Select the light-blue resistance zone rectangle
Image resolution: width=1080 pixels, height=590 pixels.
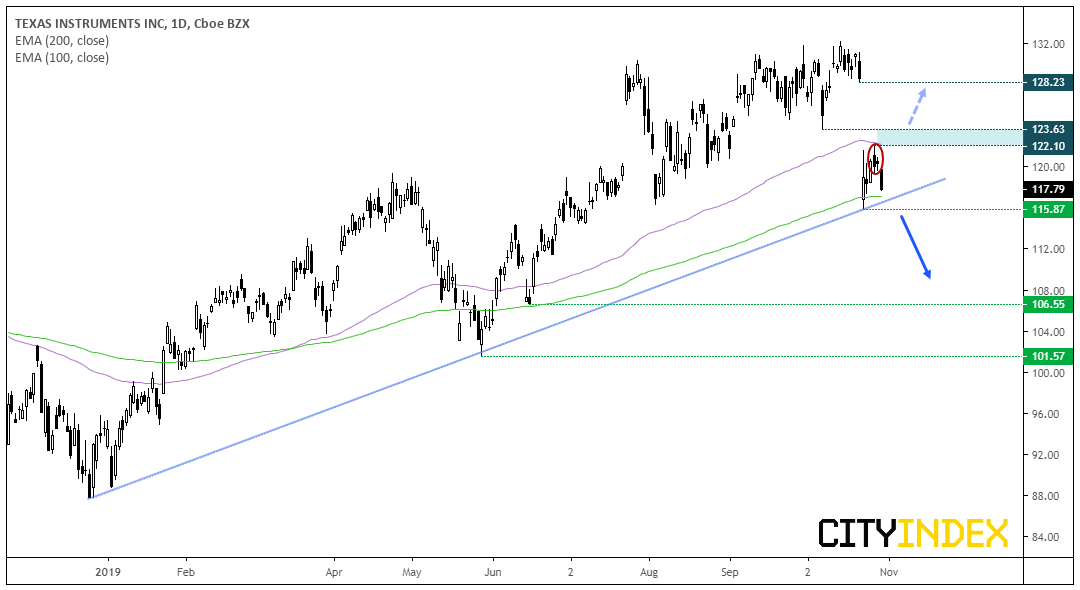pyautogui.click(x=949, y=137)
